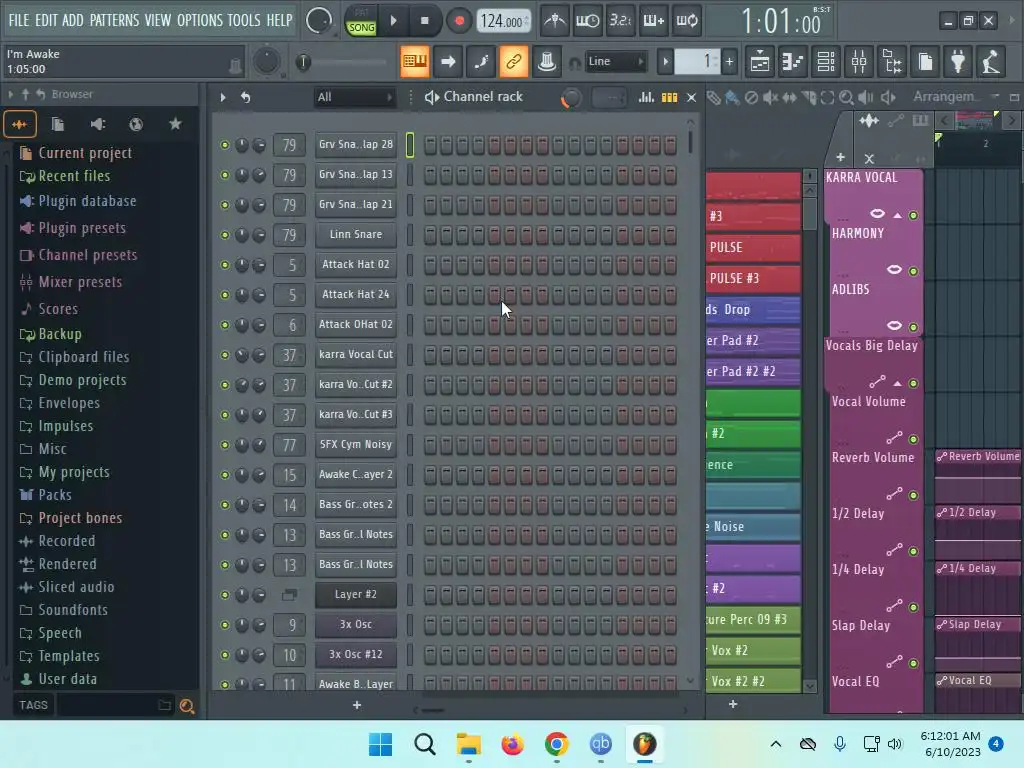Expand the Current project browser folder
Viewport: 1024px width, 768px height.
76,153
